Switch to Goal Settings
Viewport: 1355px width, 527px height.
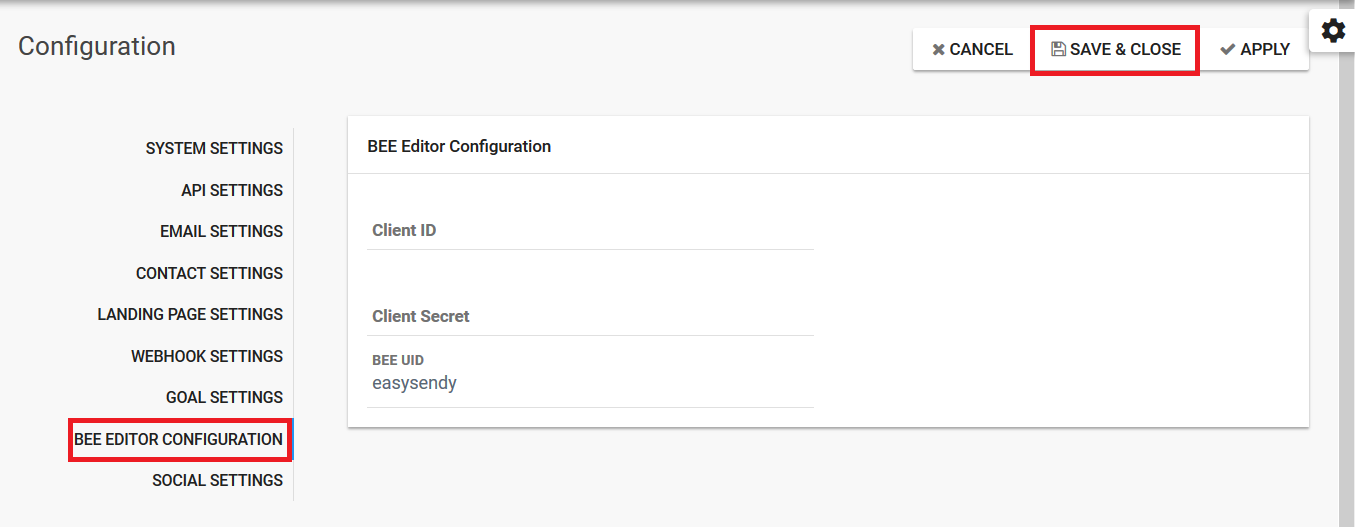(x=224, y=397)
